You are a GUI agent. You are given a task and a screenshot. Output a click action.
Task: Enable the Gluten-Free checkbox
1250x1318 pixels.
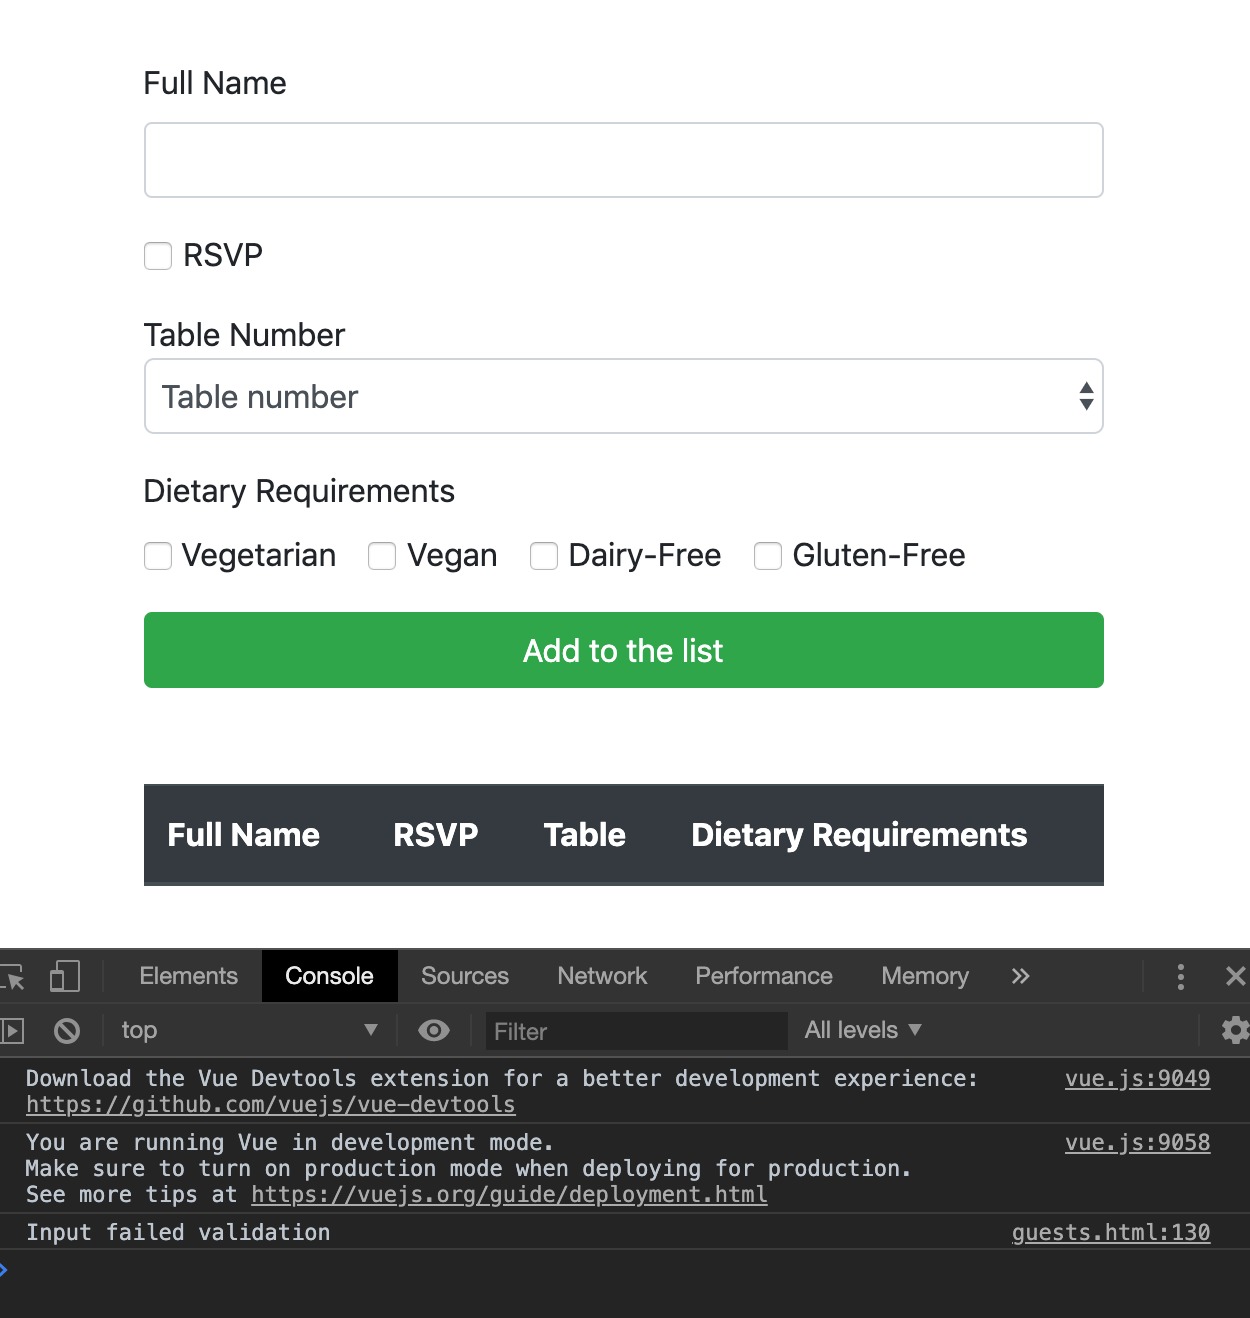point(768,556)
